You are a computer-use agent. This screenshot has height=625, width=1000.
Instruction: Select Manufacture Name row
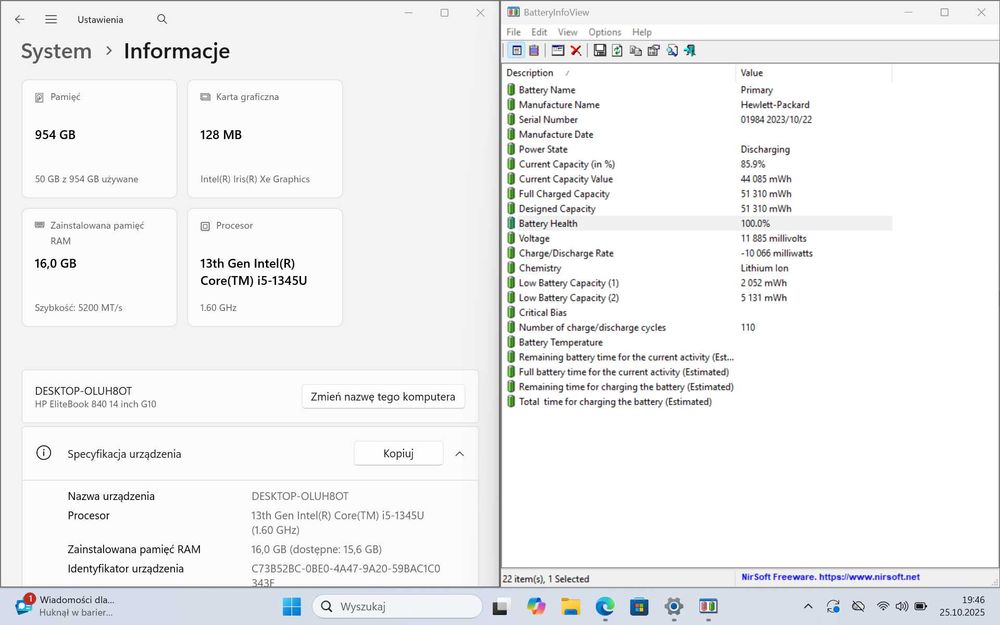click(x=698, y=105)
